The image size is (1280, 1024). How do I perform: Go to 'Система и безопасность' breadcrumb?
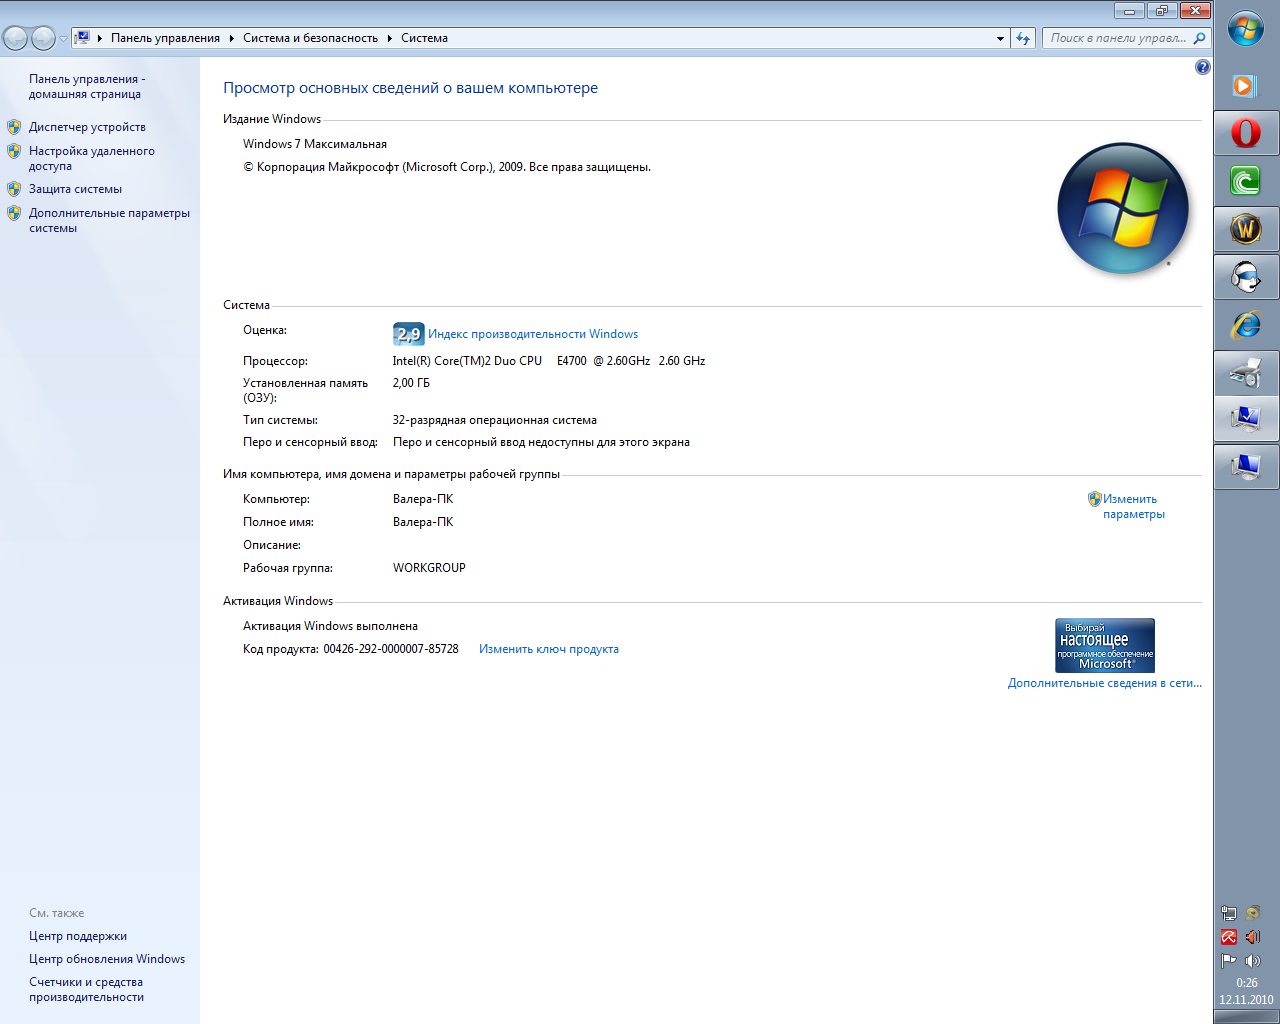click(x=310, y=38)
